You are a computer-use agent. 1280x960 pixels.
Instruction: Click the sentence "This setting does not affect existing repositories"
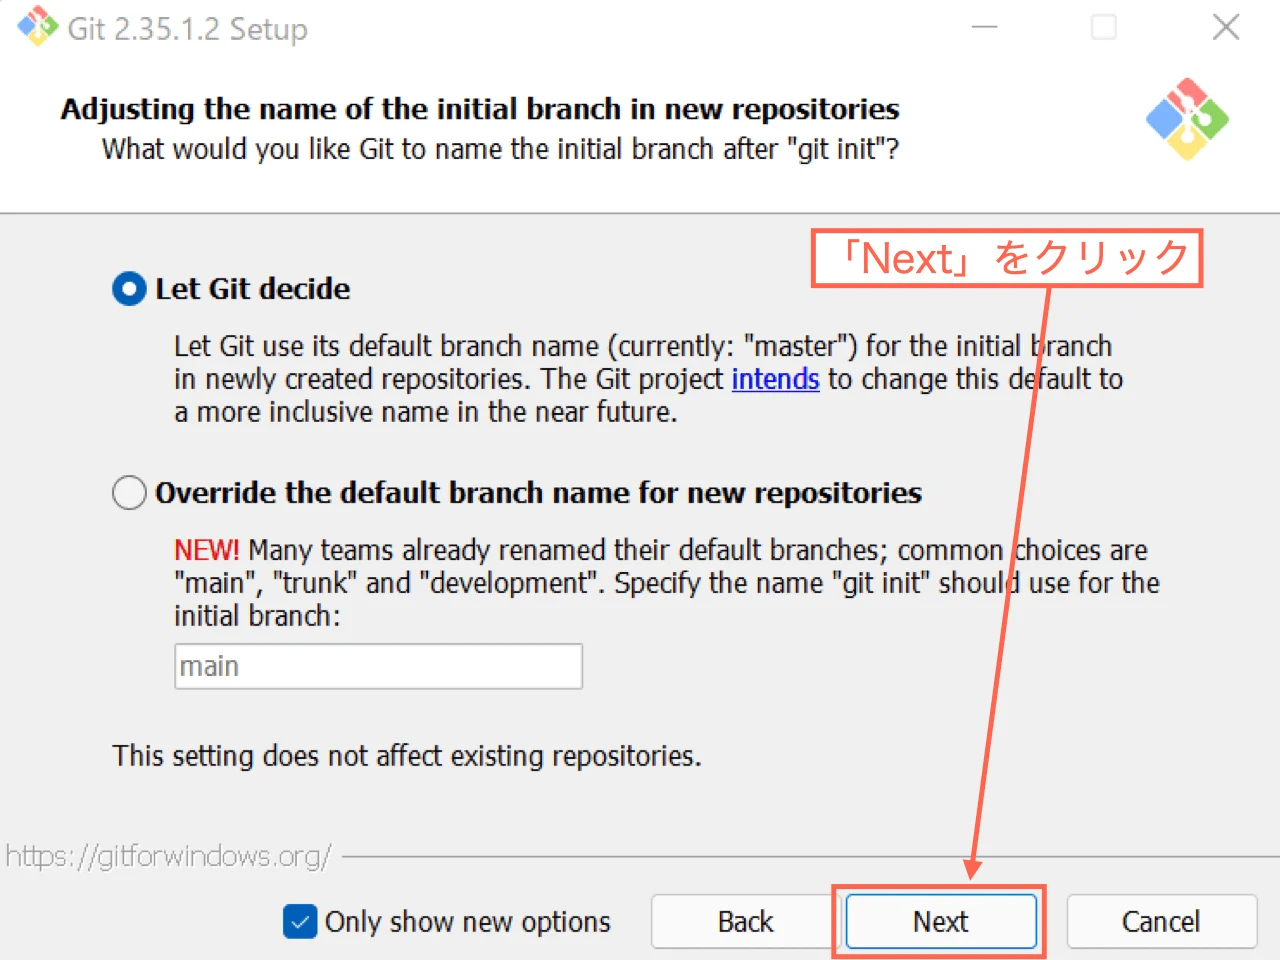click(407, 756)
